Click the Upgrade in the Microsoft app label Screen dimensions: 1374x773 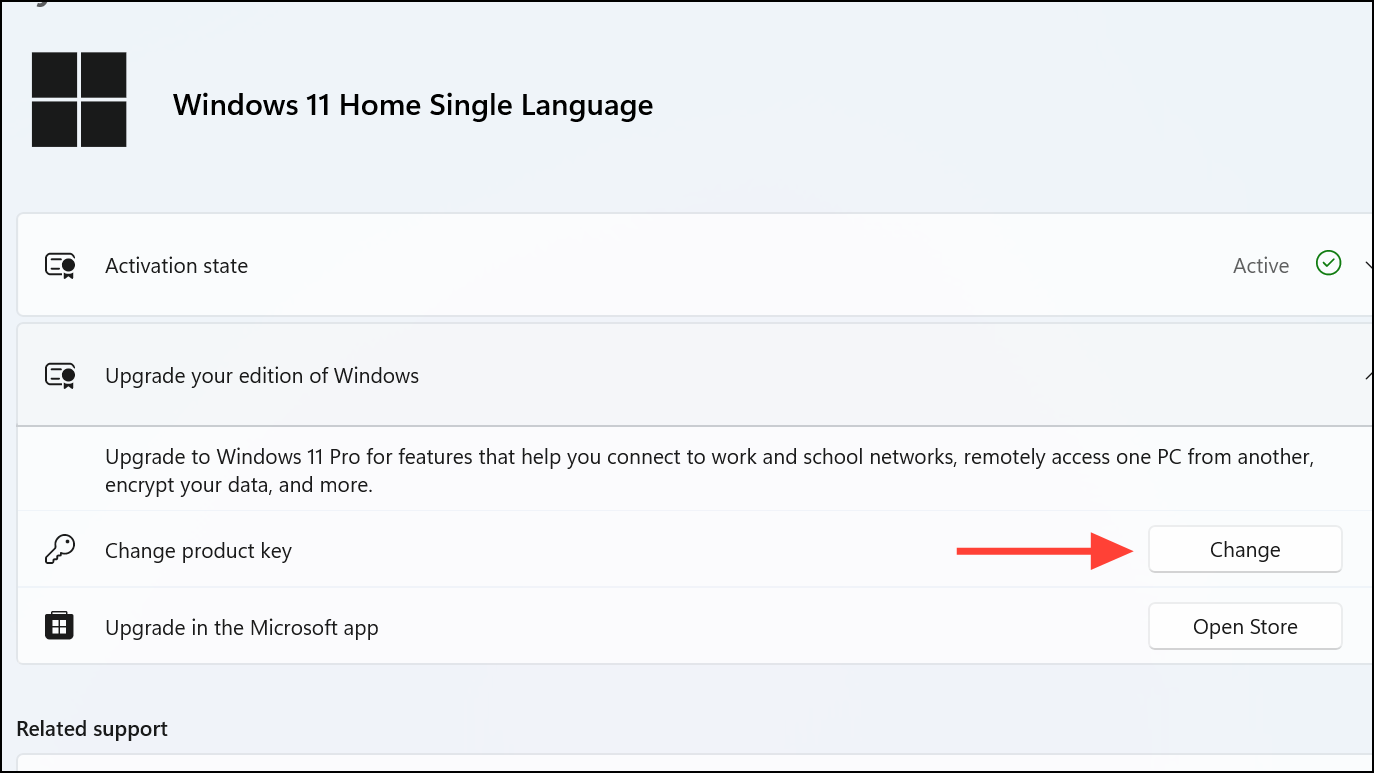click(x=241, y=628)
